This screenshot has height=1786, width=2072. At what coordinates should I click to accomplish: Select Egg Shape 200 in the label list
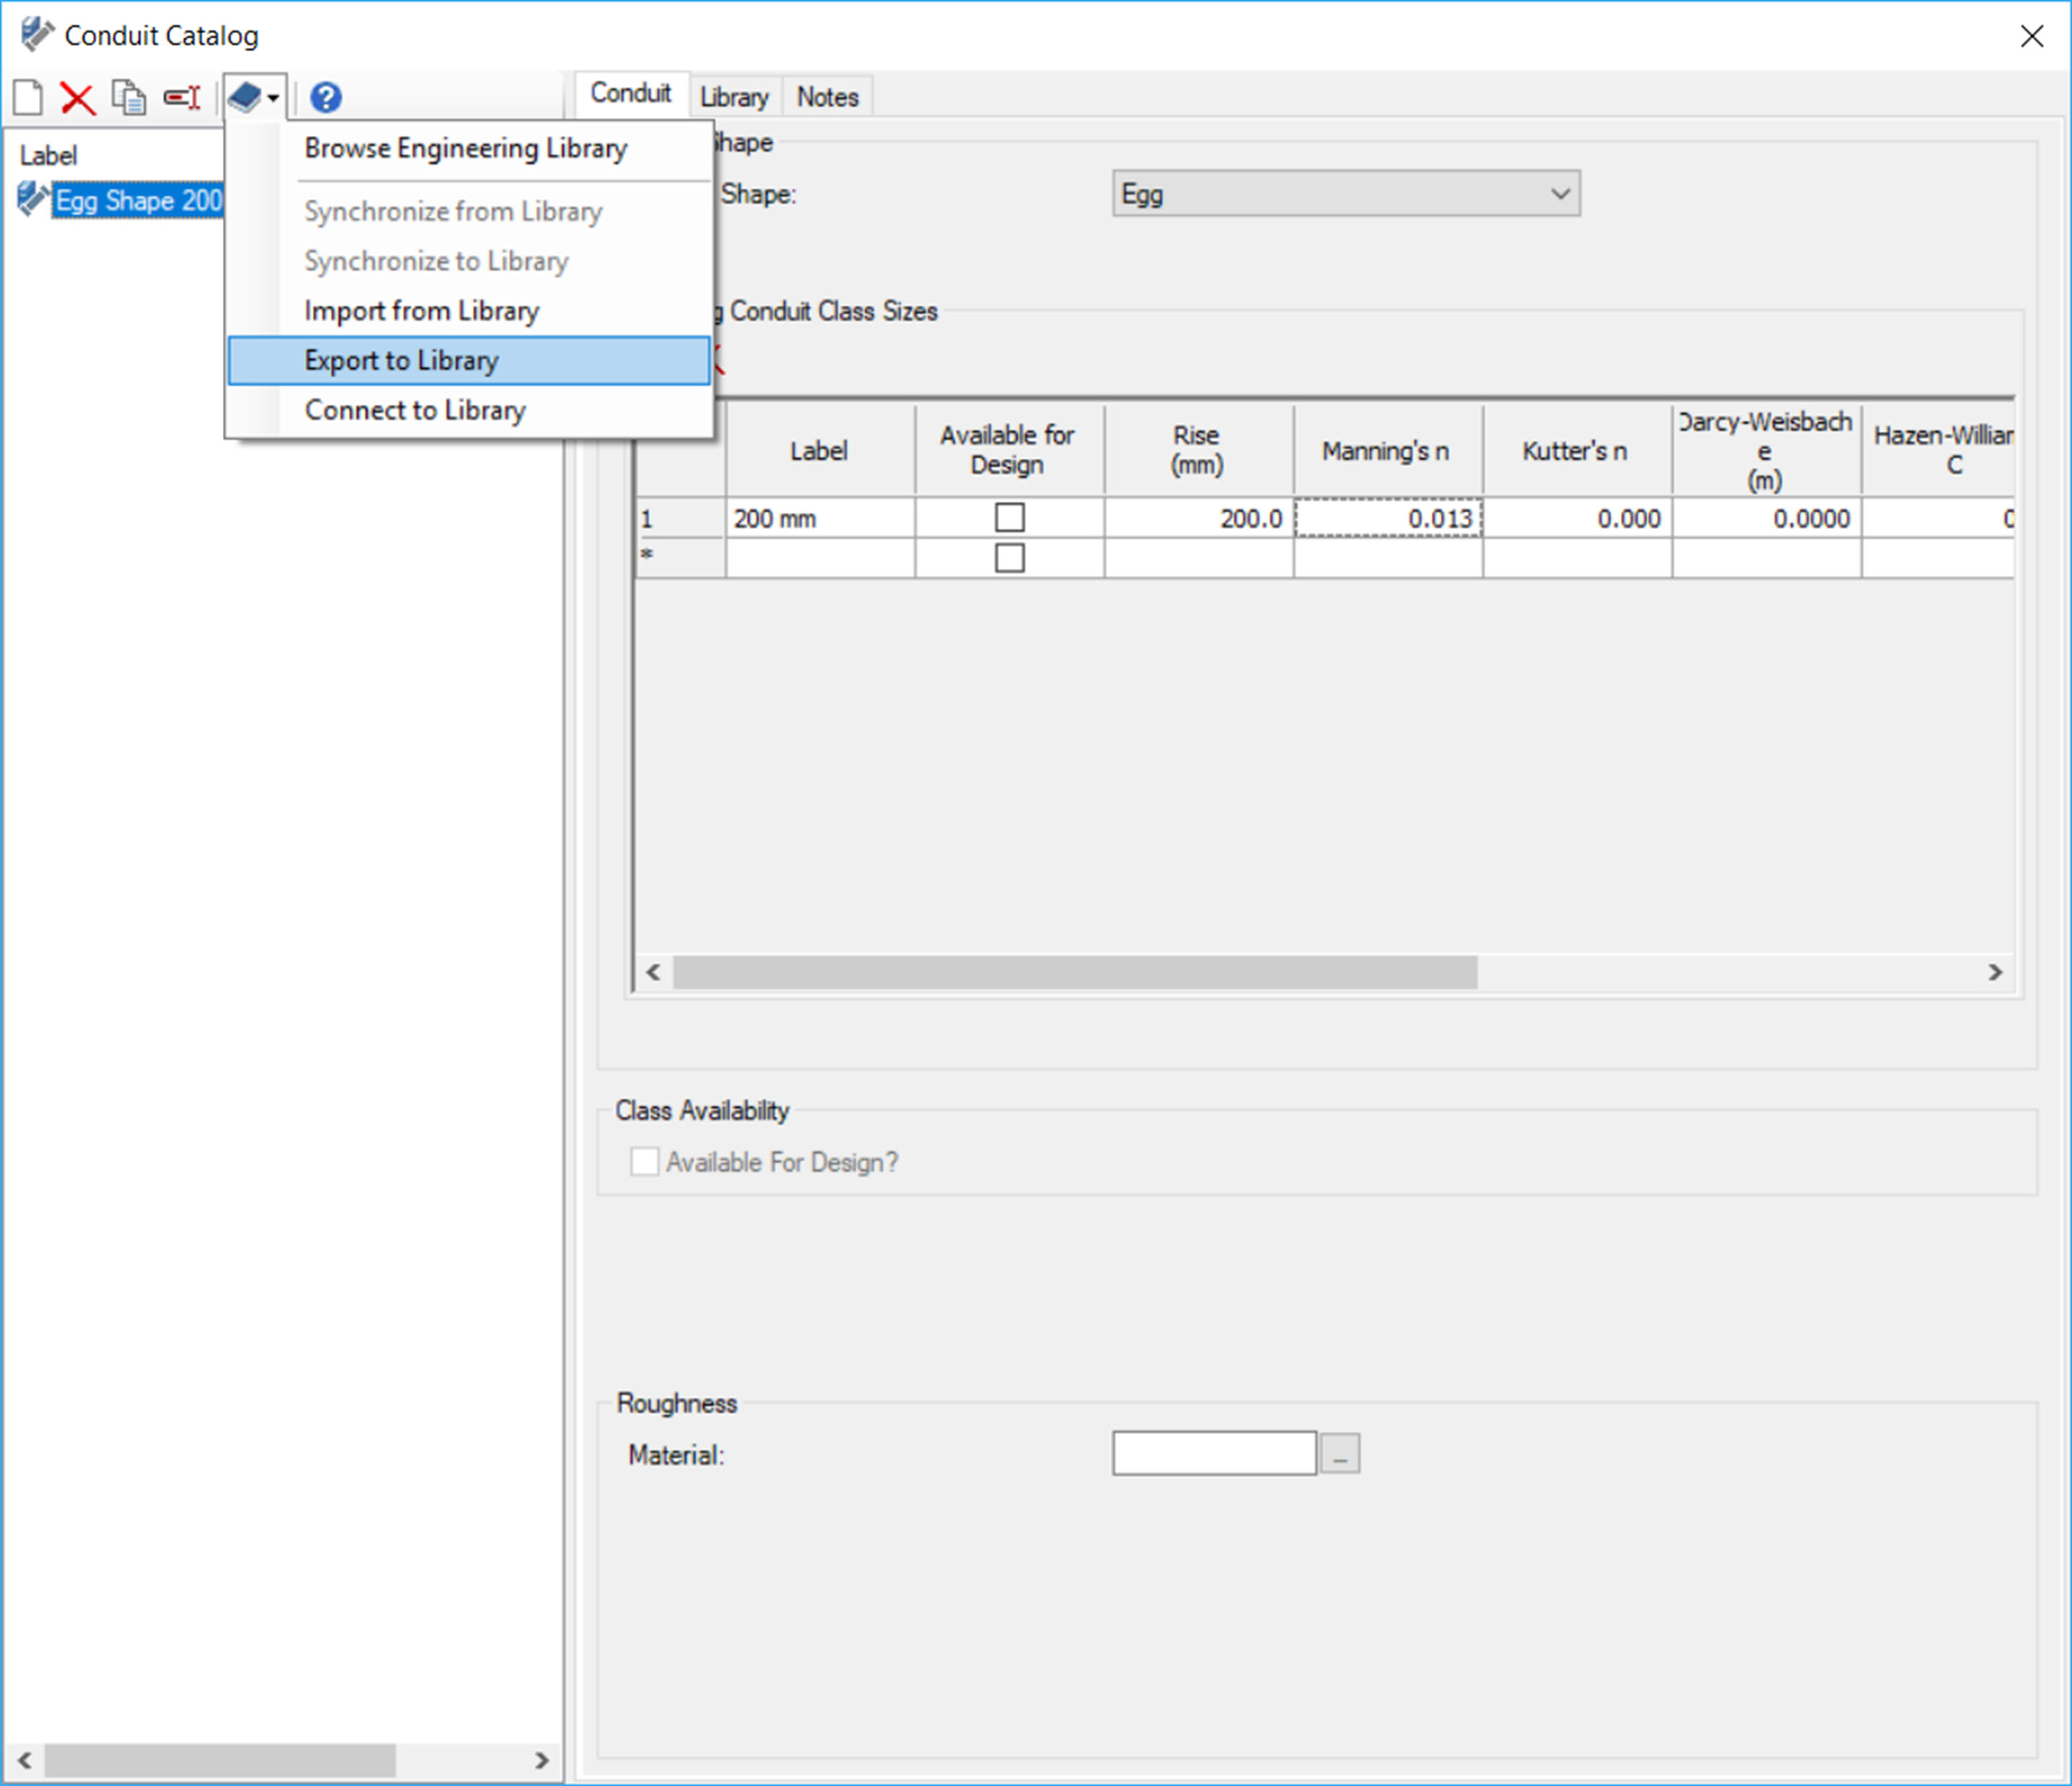click(x=139, y=200)
